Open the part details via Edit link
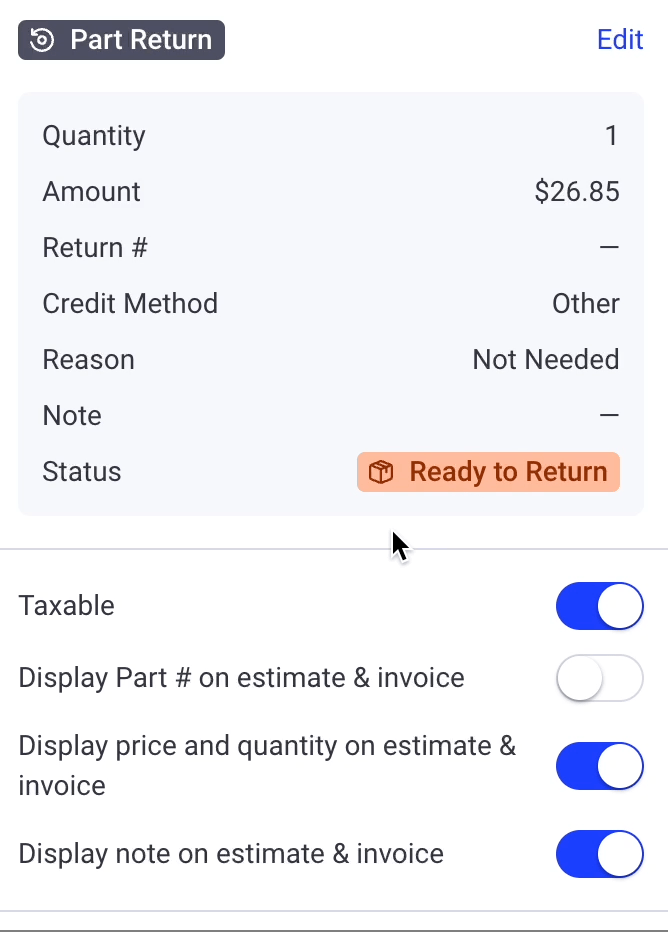 pyautogui.click(x=620, y=39)
